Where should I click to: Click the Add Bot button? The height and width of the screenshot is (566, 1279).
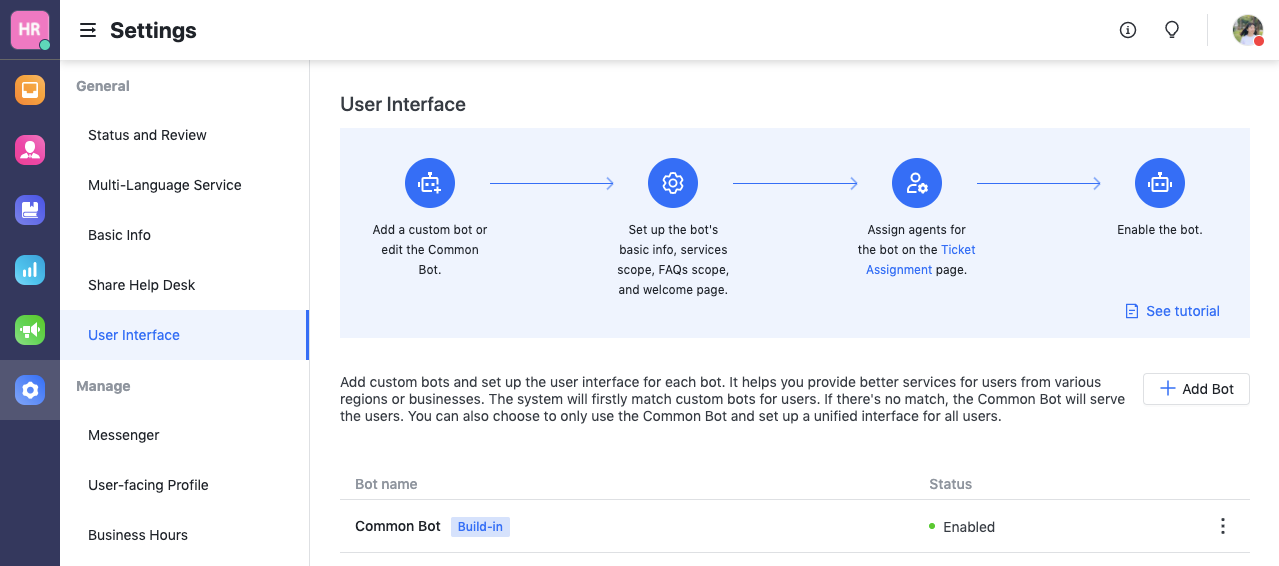(x=1196, y=389)
